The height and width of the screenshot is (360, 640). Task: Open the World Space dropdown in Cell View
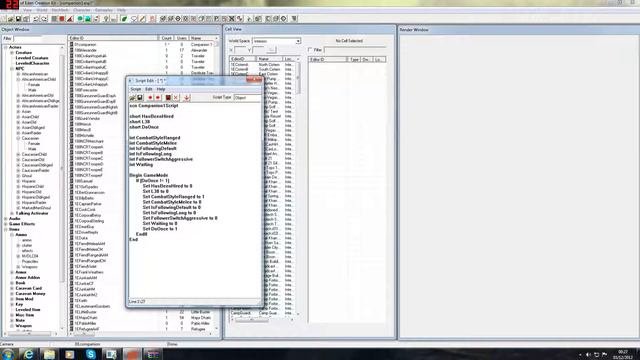click(298, 41)
